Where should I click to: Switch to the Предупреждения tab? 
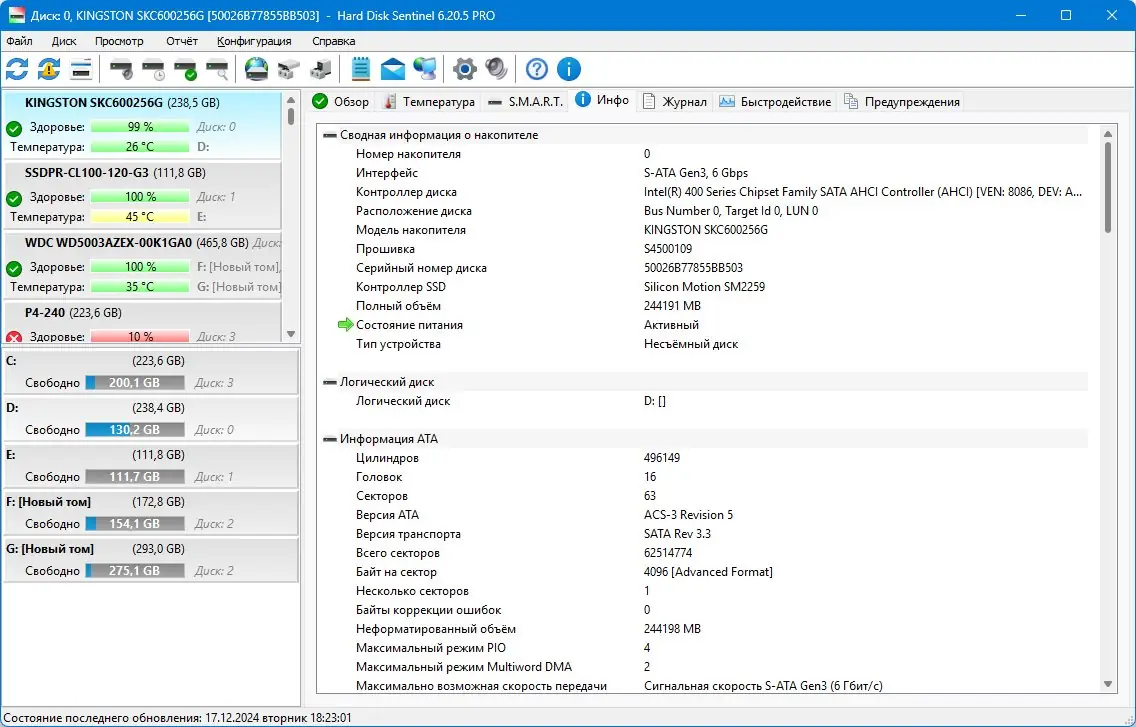click(x=902, y=101)
